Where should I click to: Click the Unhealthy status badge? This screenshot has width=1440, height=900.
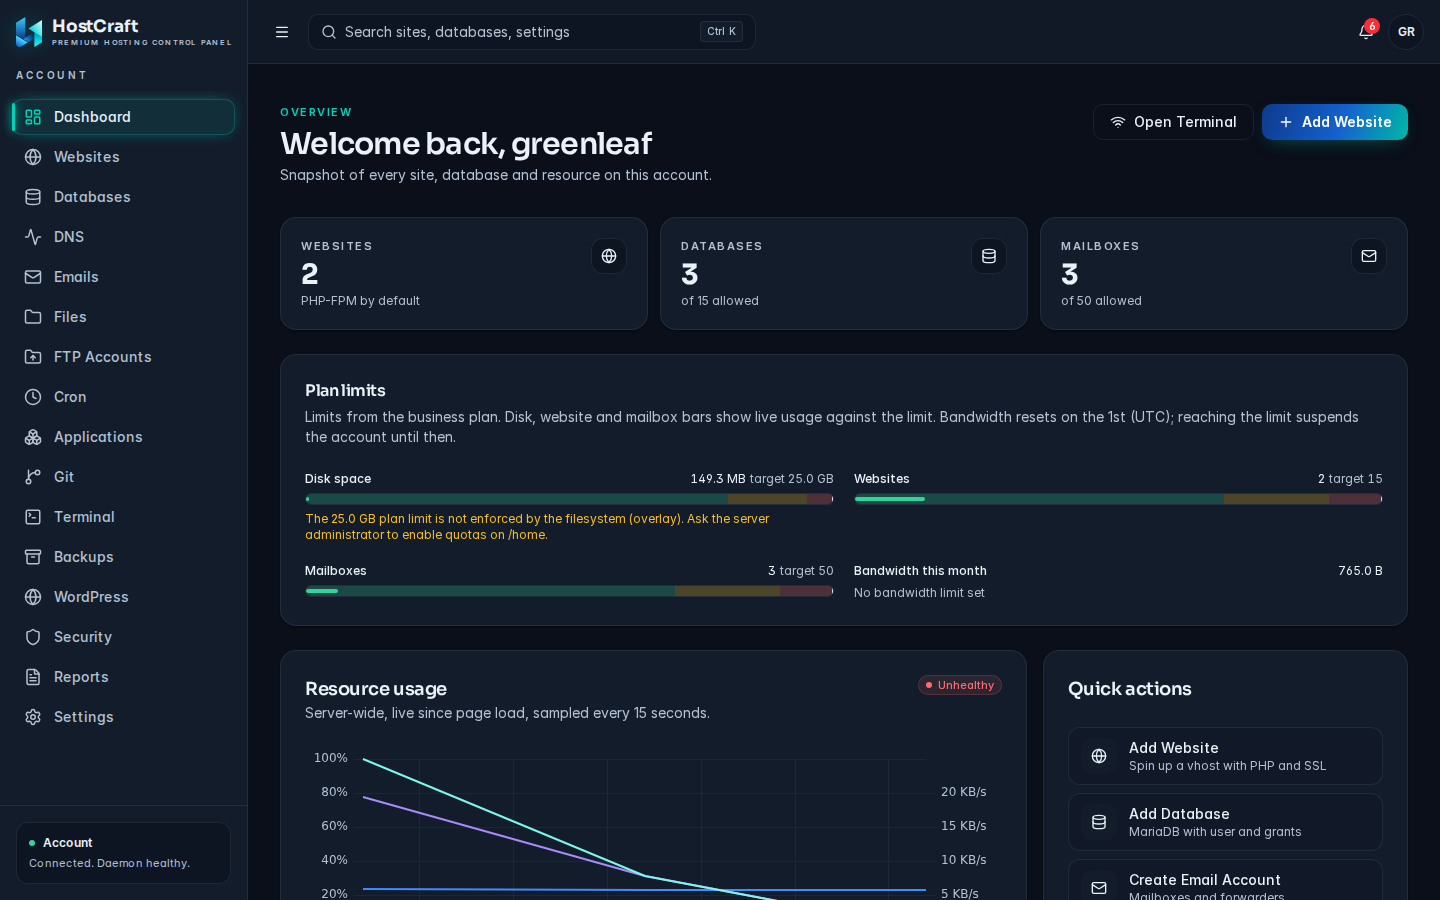[960, 685]
